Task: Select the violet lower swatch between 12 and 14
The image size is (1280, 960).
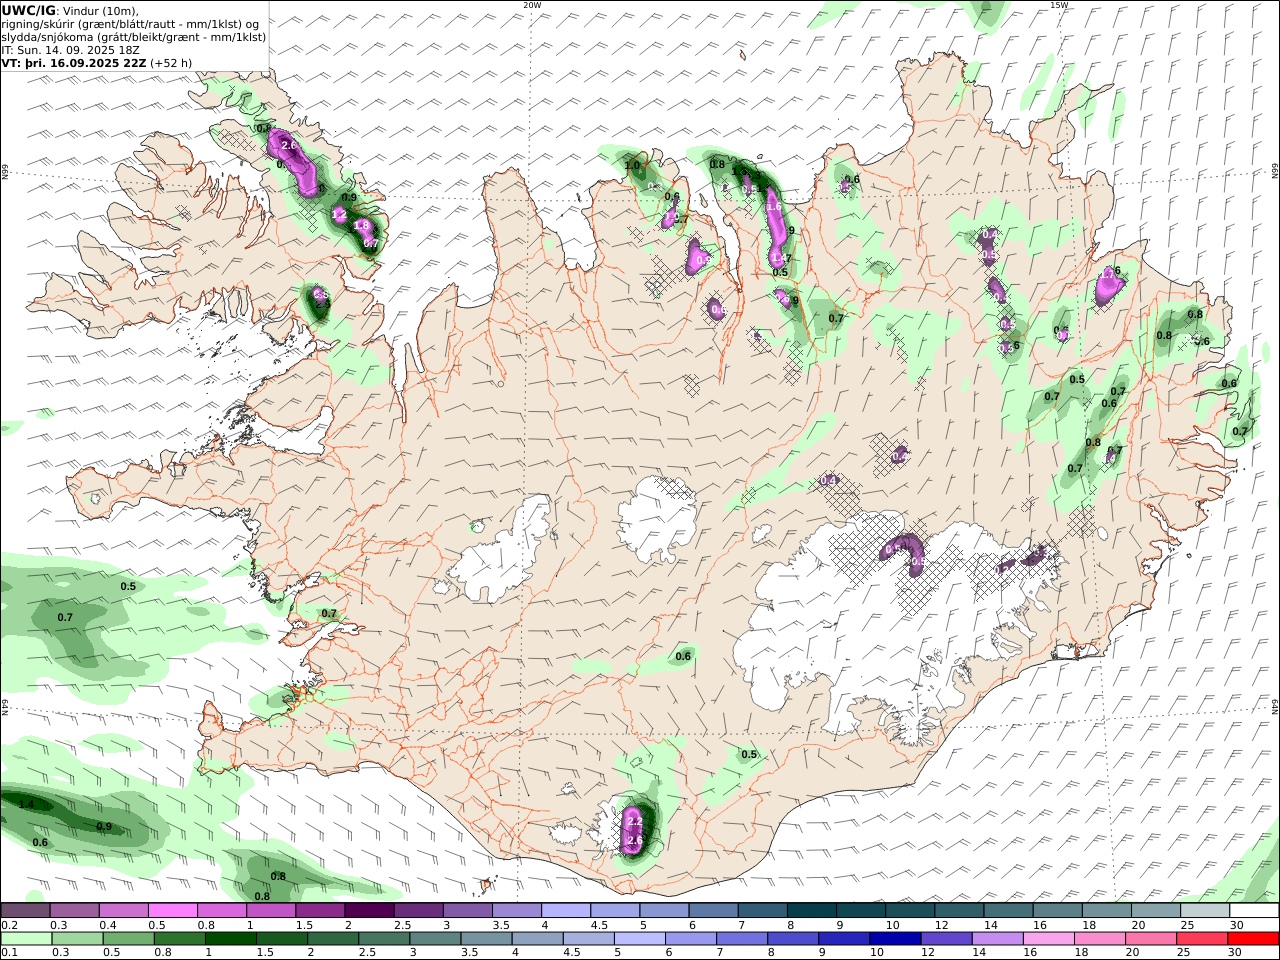Action: (945, 938)
